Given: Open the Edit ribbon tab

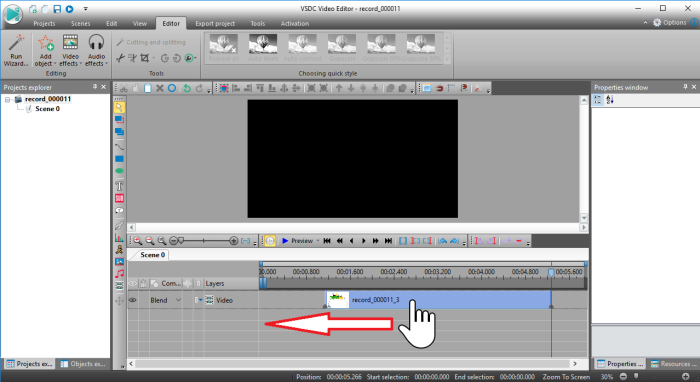Looking at the screenshot, I should (112, 23).
